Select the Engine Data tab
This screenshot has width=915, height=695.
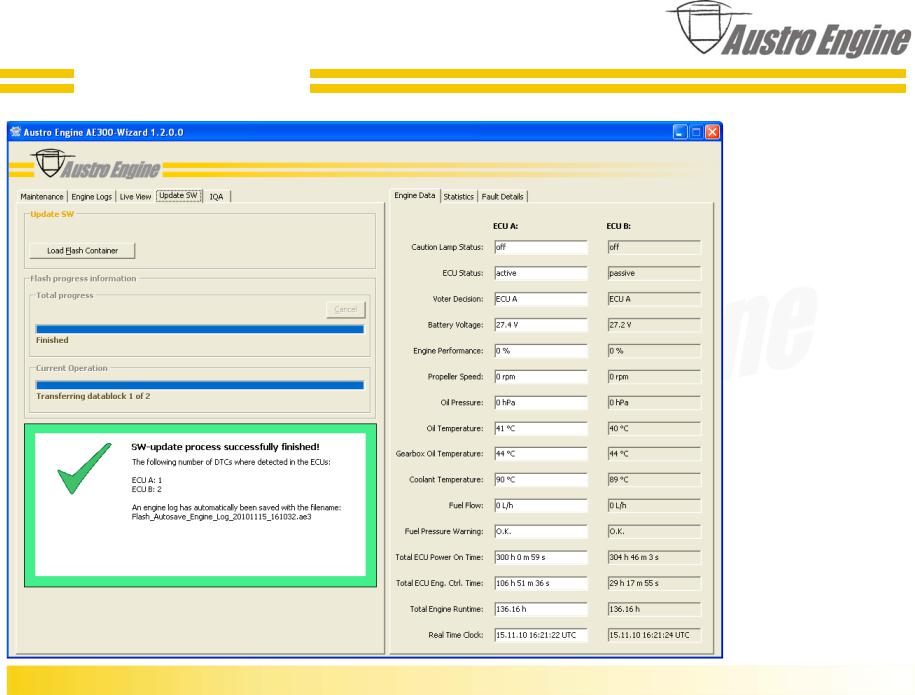415,195
